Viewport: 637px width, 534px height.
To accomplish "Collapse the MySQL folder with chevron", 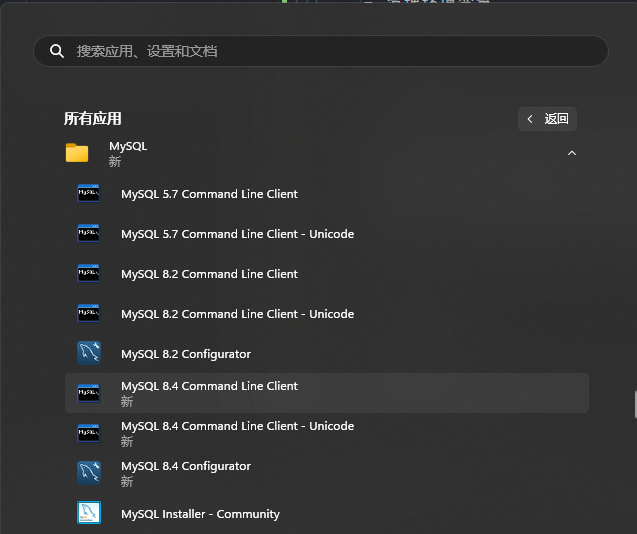I will (572, 153).
